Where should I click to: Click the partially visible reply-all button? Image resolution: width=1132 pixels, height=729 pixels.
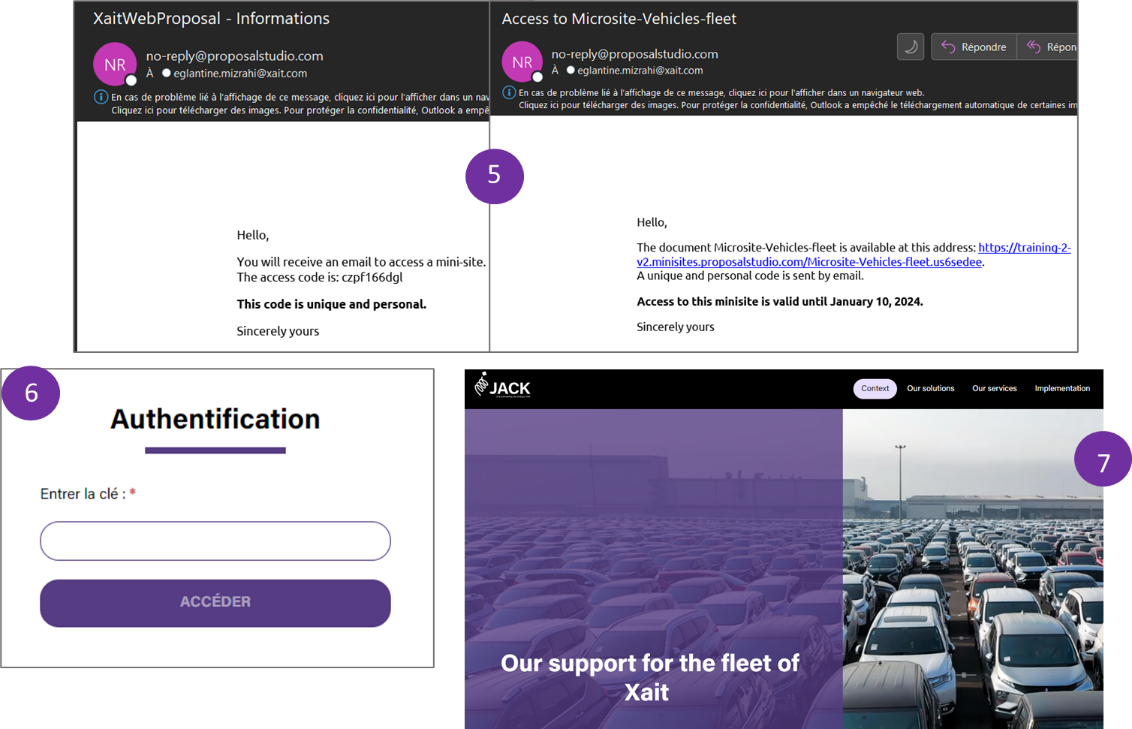coord(1048,47)
